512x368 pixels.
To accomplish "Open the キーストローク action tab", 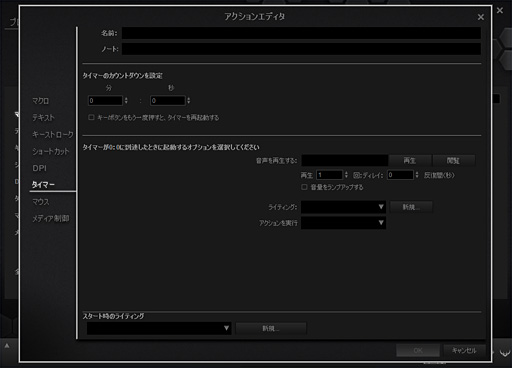I will pyautogui.click(x=53, y=134).
